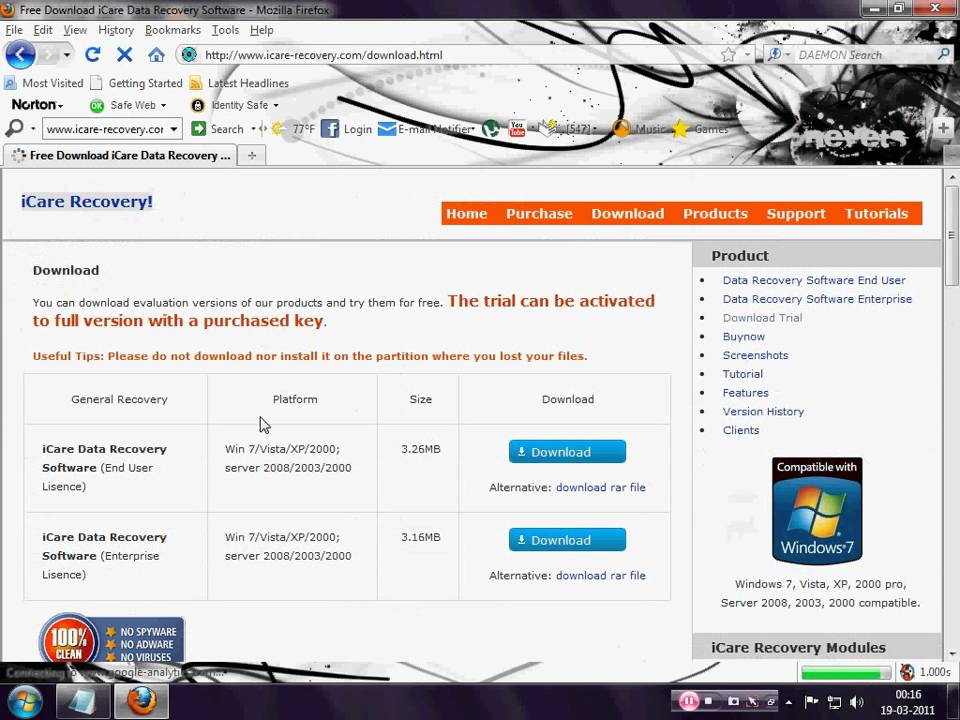This screenshot has width=960, height=720.
Task: Open the toolbar search box dropdown arrow
Action: point(174,129)
